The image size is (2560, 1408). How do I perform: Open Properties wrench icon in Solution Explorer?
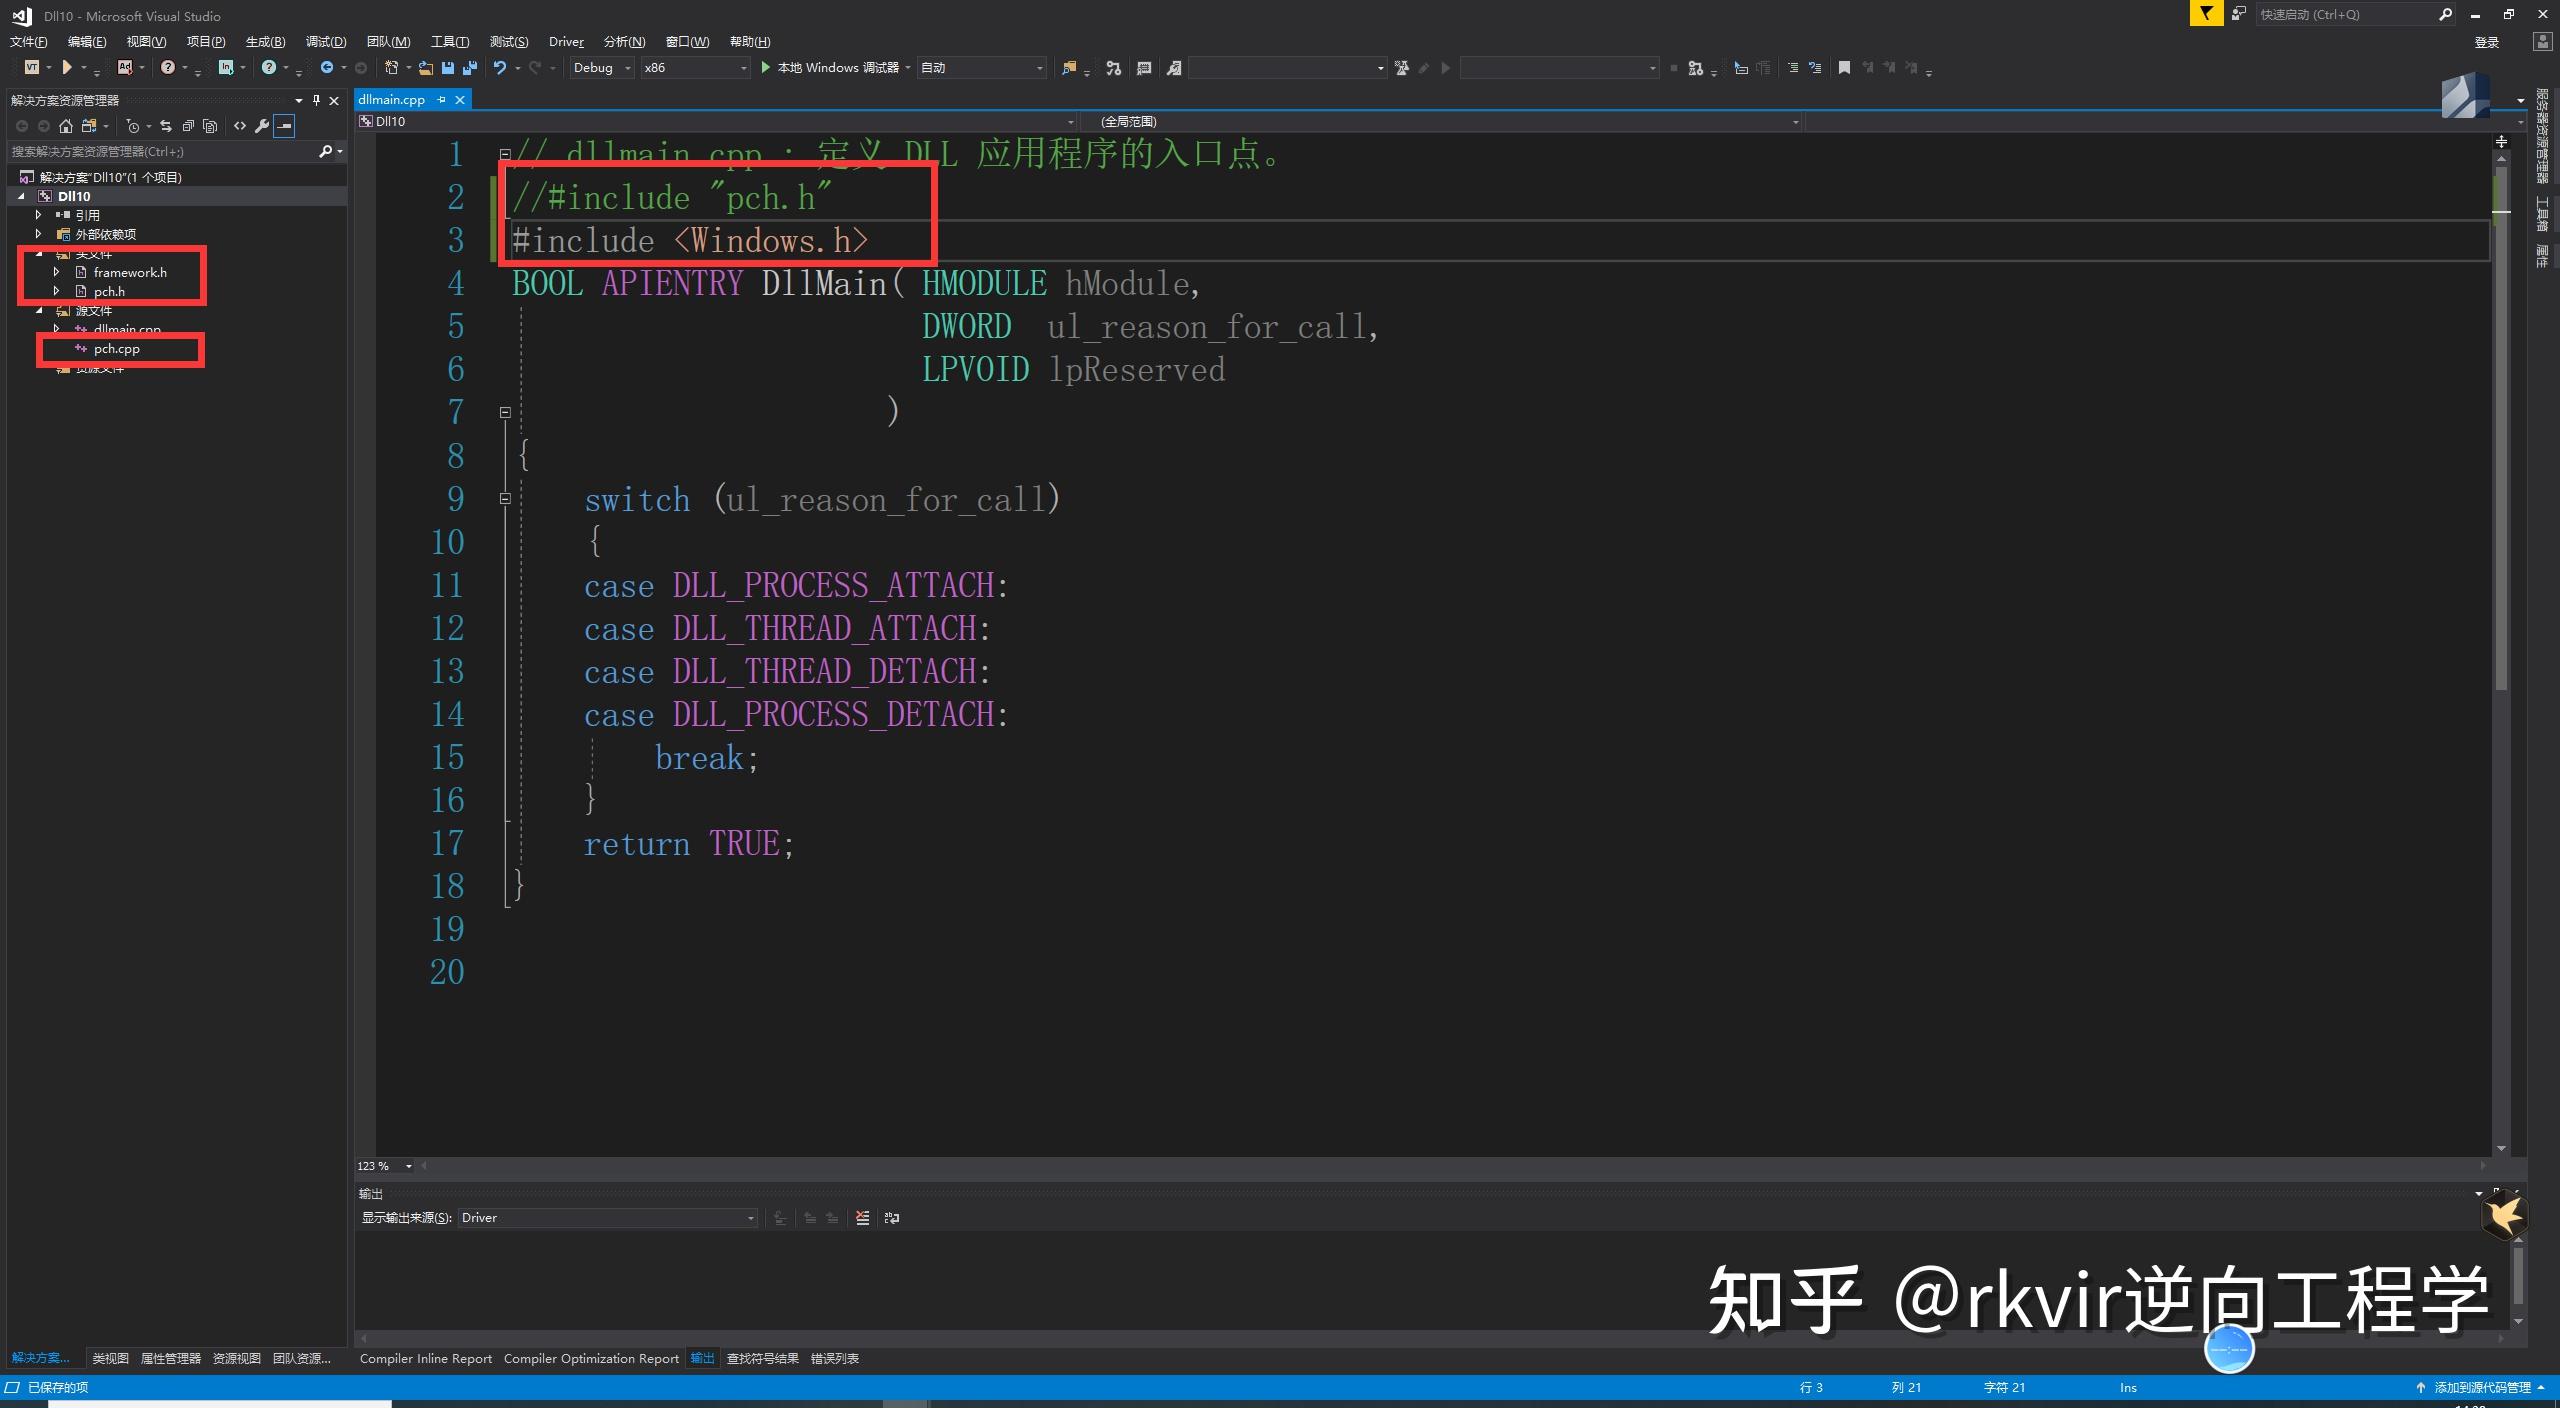(x=262, y=126)
